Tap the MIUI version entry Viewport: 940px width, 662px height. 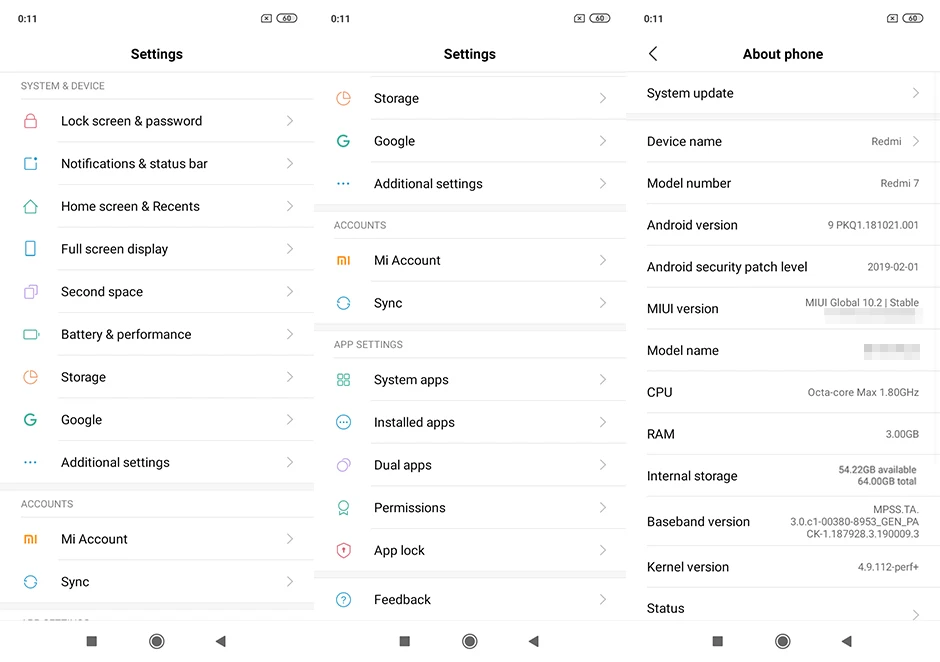pos(782,309)
